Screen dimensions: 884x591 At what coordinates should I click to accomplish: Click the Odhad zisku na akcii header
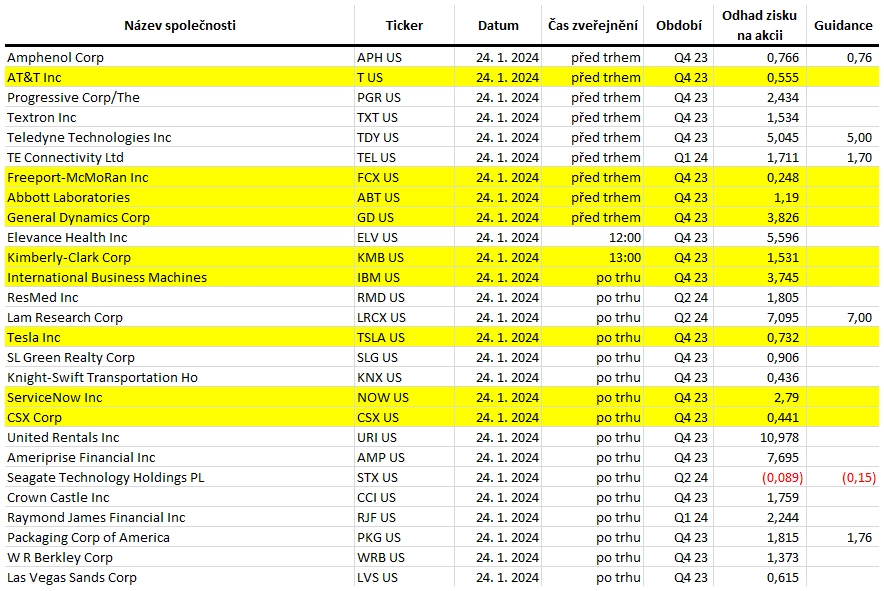coord(759,25)
